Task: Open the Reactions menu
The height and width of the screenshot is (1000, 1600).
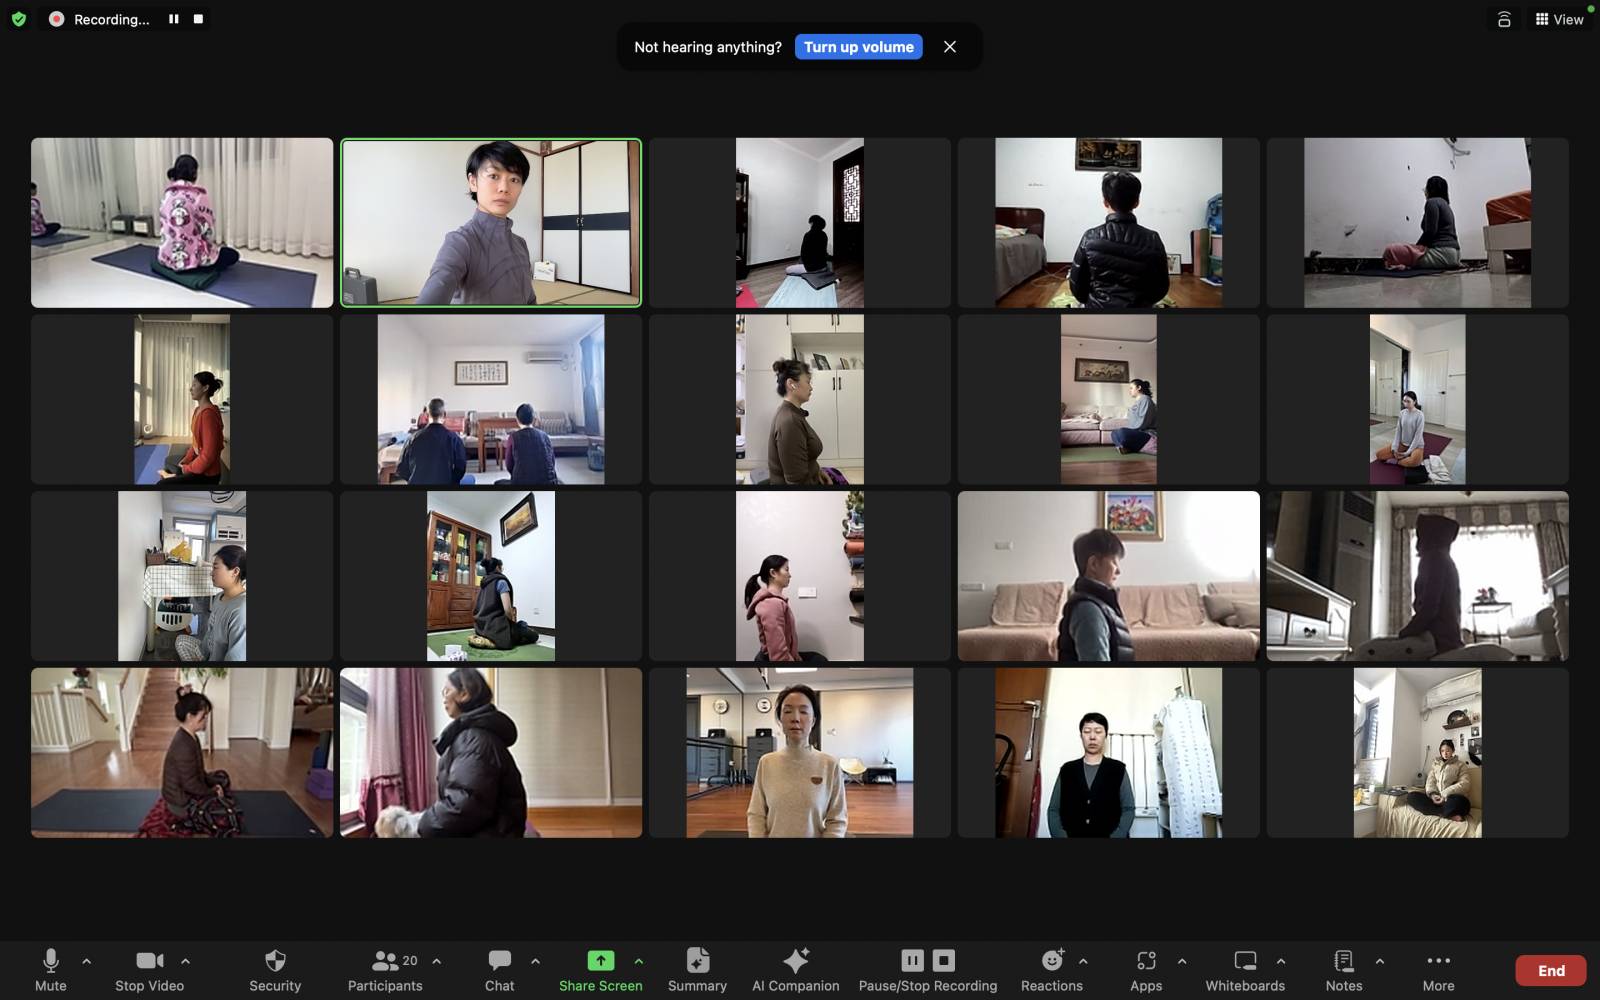Action: coord(1051,962)
